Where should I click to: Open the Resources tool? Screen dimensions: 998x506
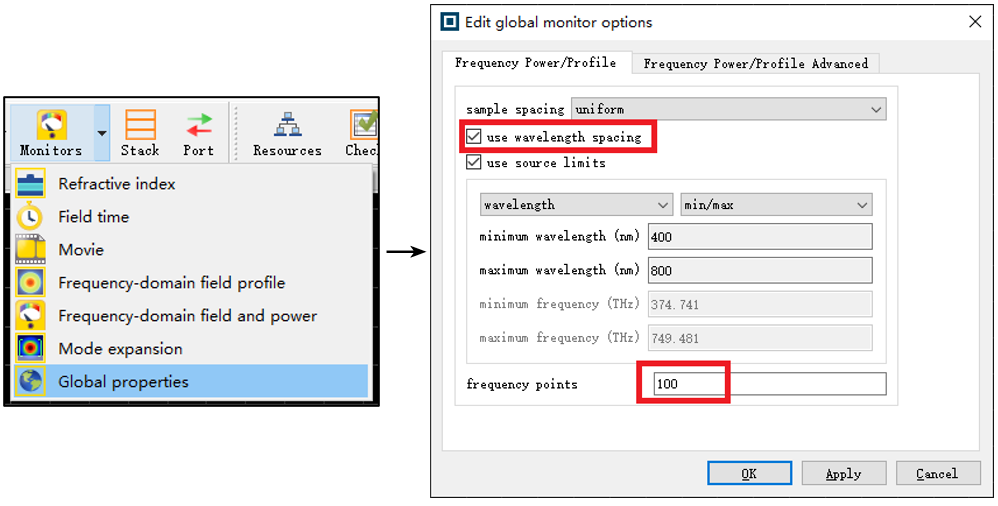287,126
